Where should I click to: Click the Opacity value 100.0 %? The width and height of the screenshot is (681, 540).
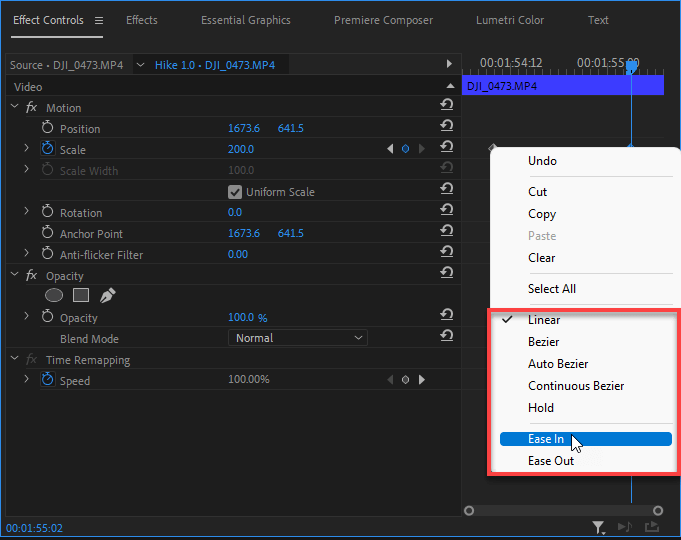[248, 318]
